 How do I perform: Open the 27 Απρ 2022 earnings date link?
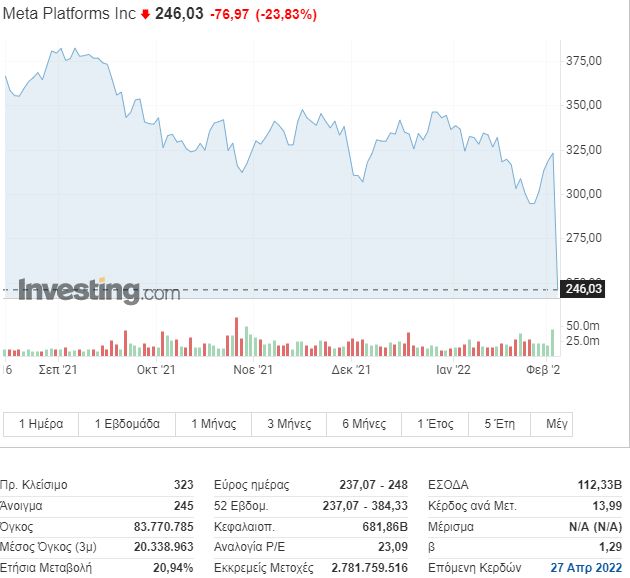(586, 568)
